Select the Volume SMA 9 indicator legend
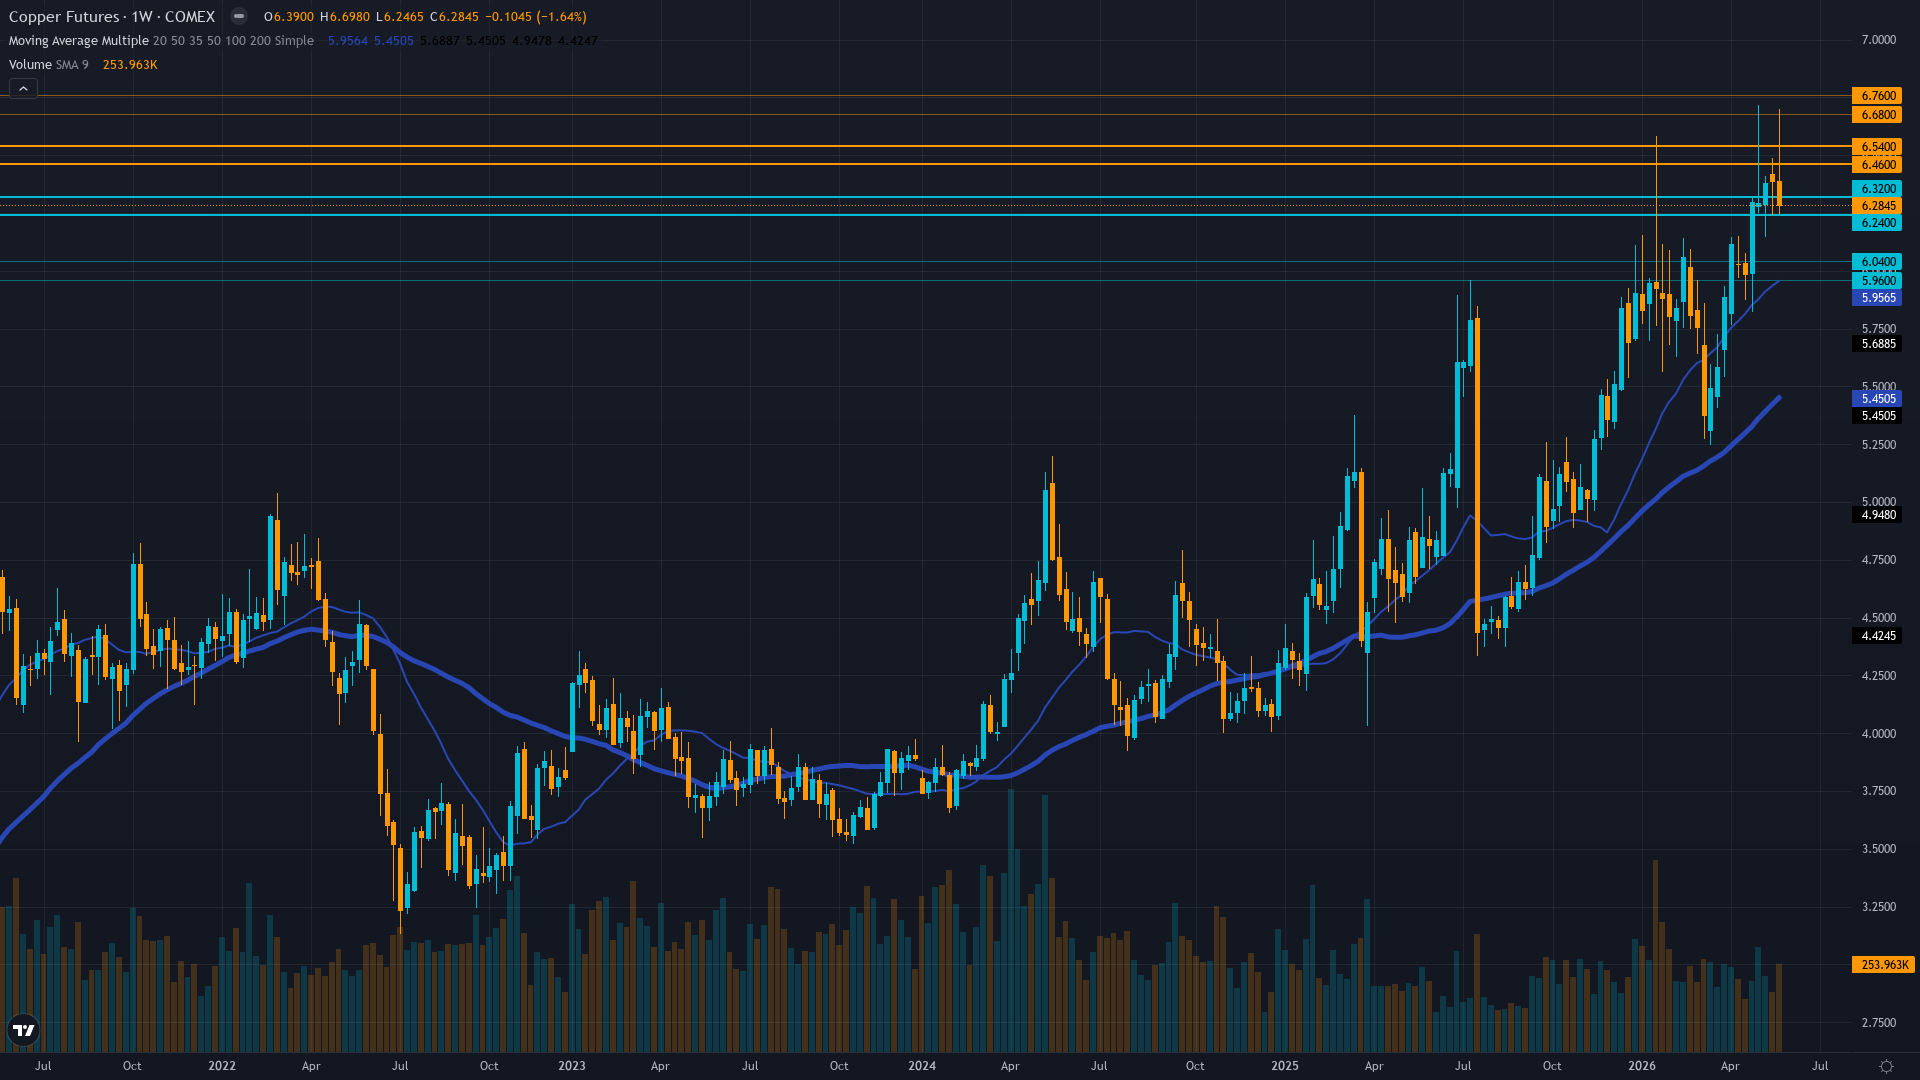 (x=48, y=65)
